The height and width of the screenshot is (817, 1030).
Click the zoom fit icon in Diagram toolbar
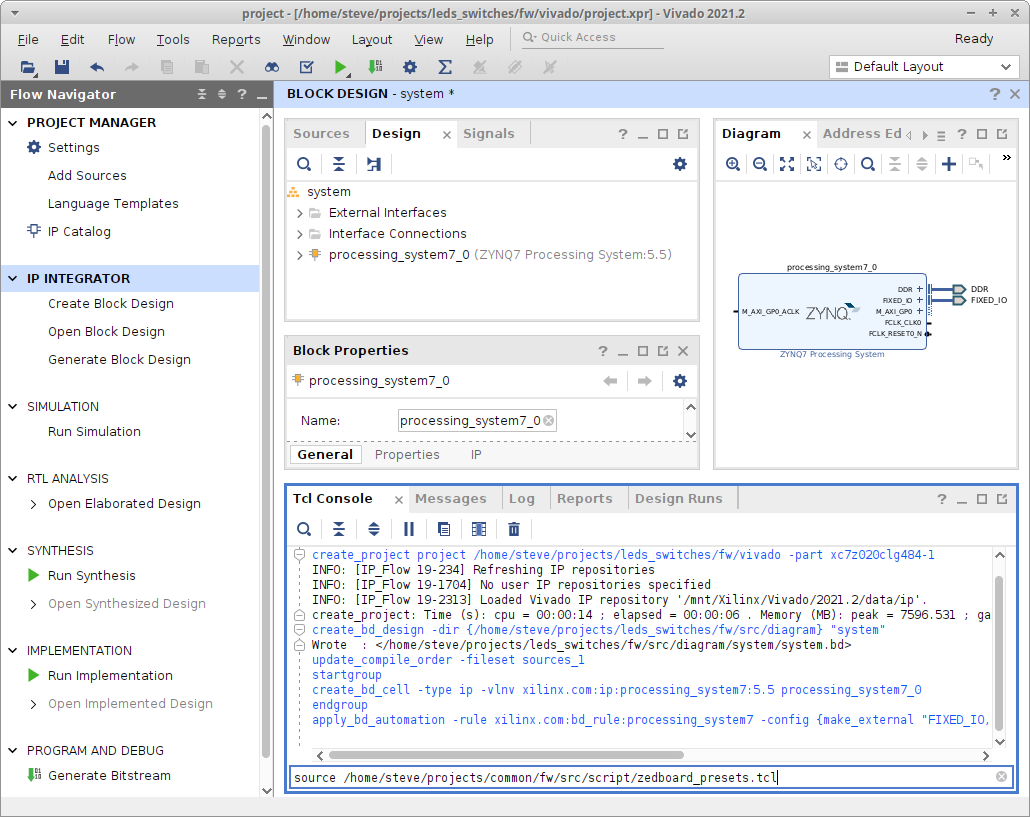pos(787,164)
